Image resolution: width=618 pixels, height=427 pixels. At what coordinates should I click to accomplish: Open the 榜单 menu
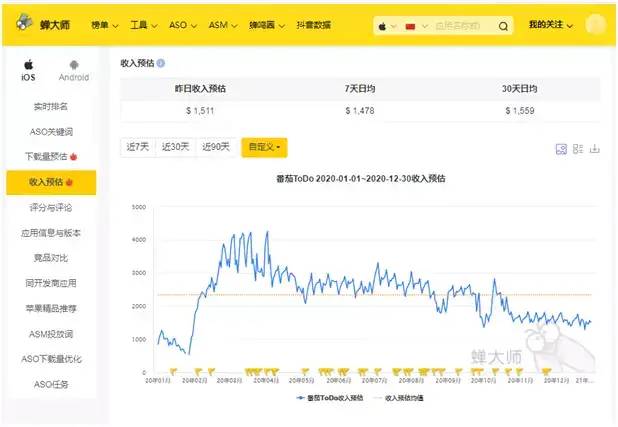(x=104, y=25)
